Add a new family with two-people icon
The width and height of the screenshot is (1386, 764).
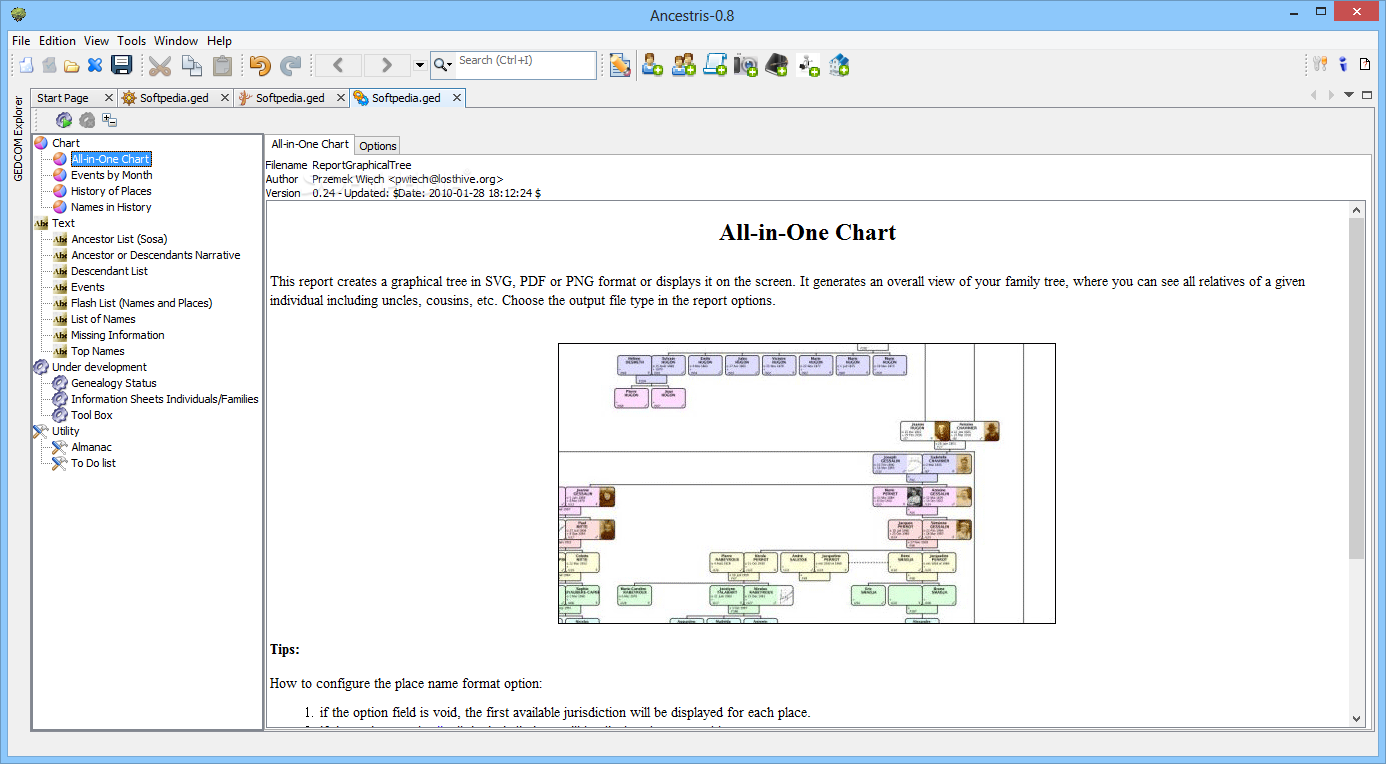tap(684, 65)
